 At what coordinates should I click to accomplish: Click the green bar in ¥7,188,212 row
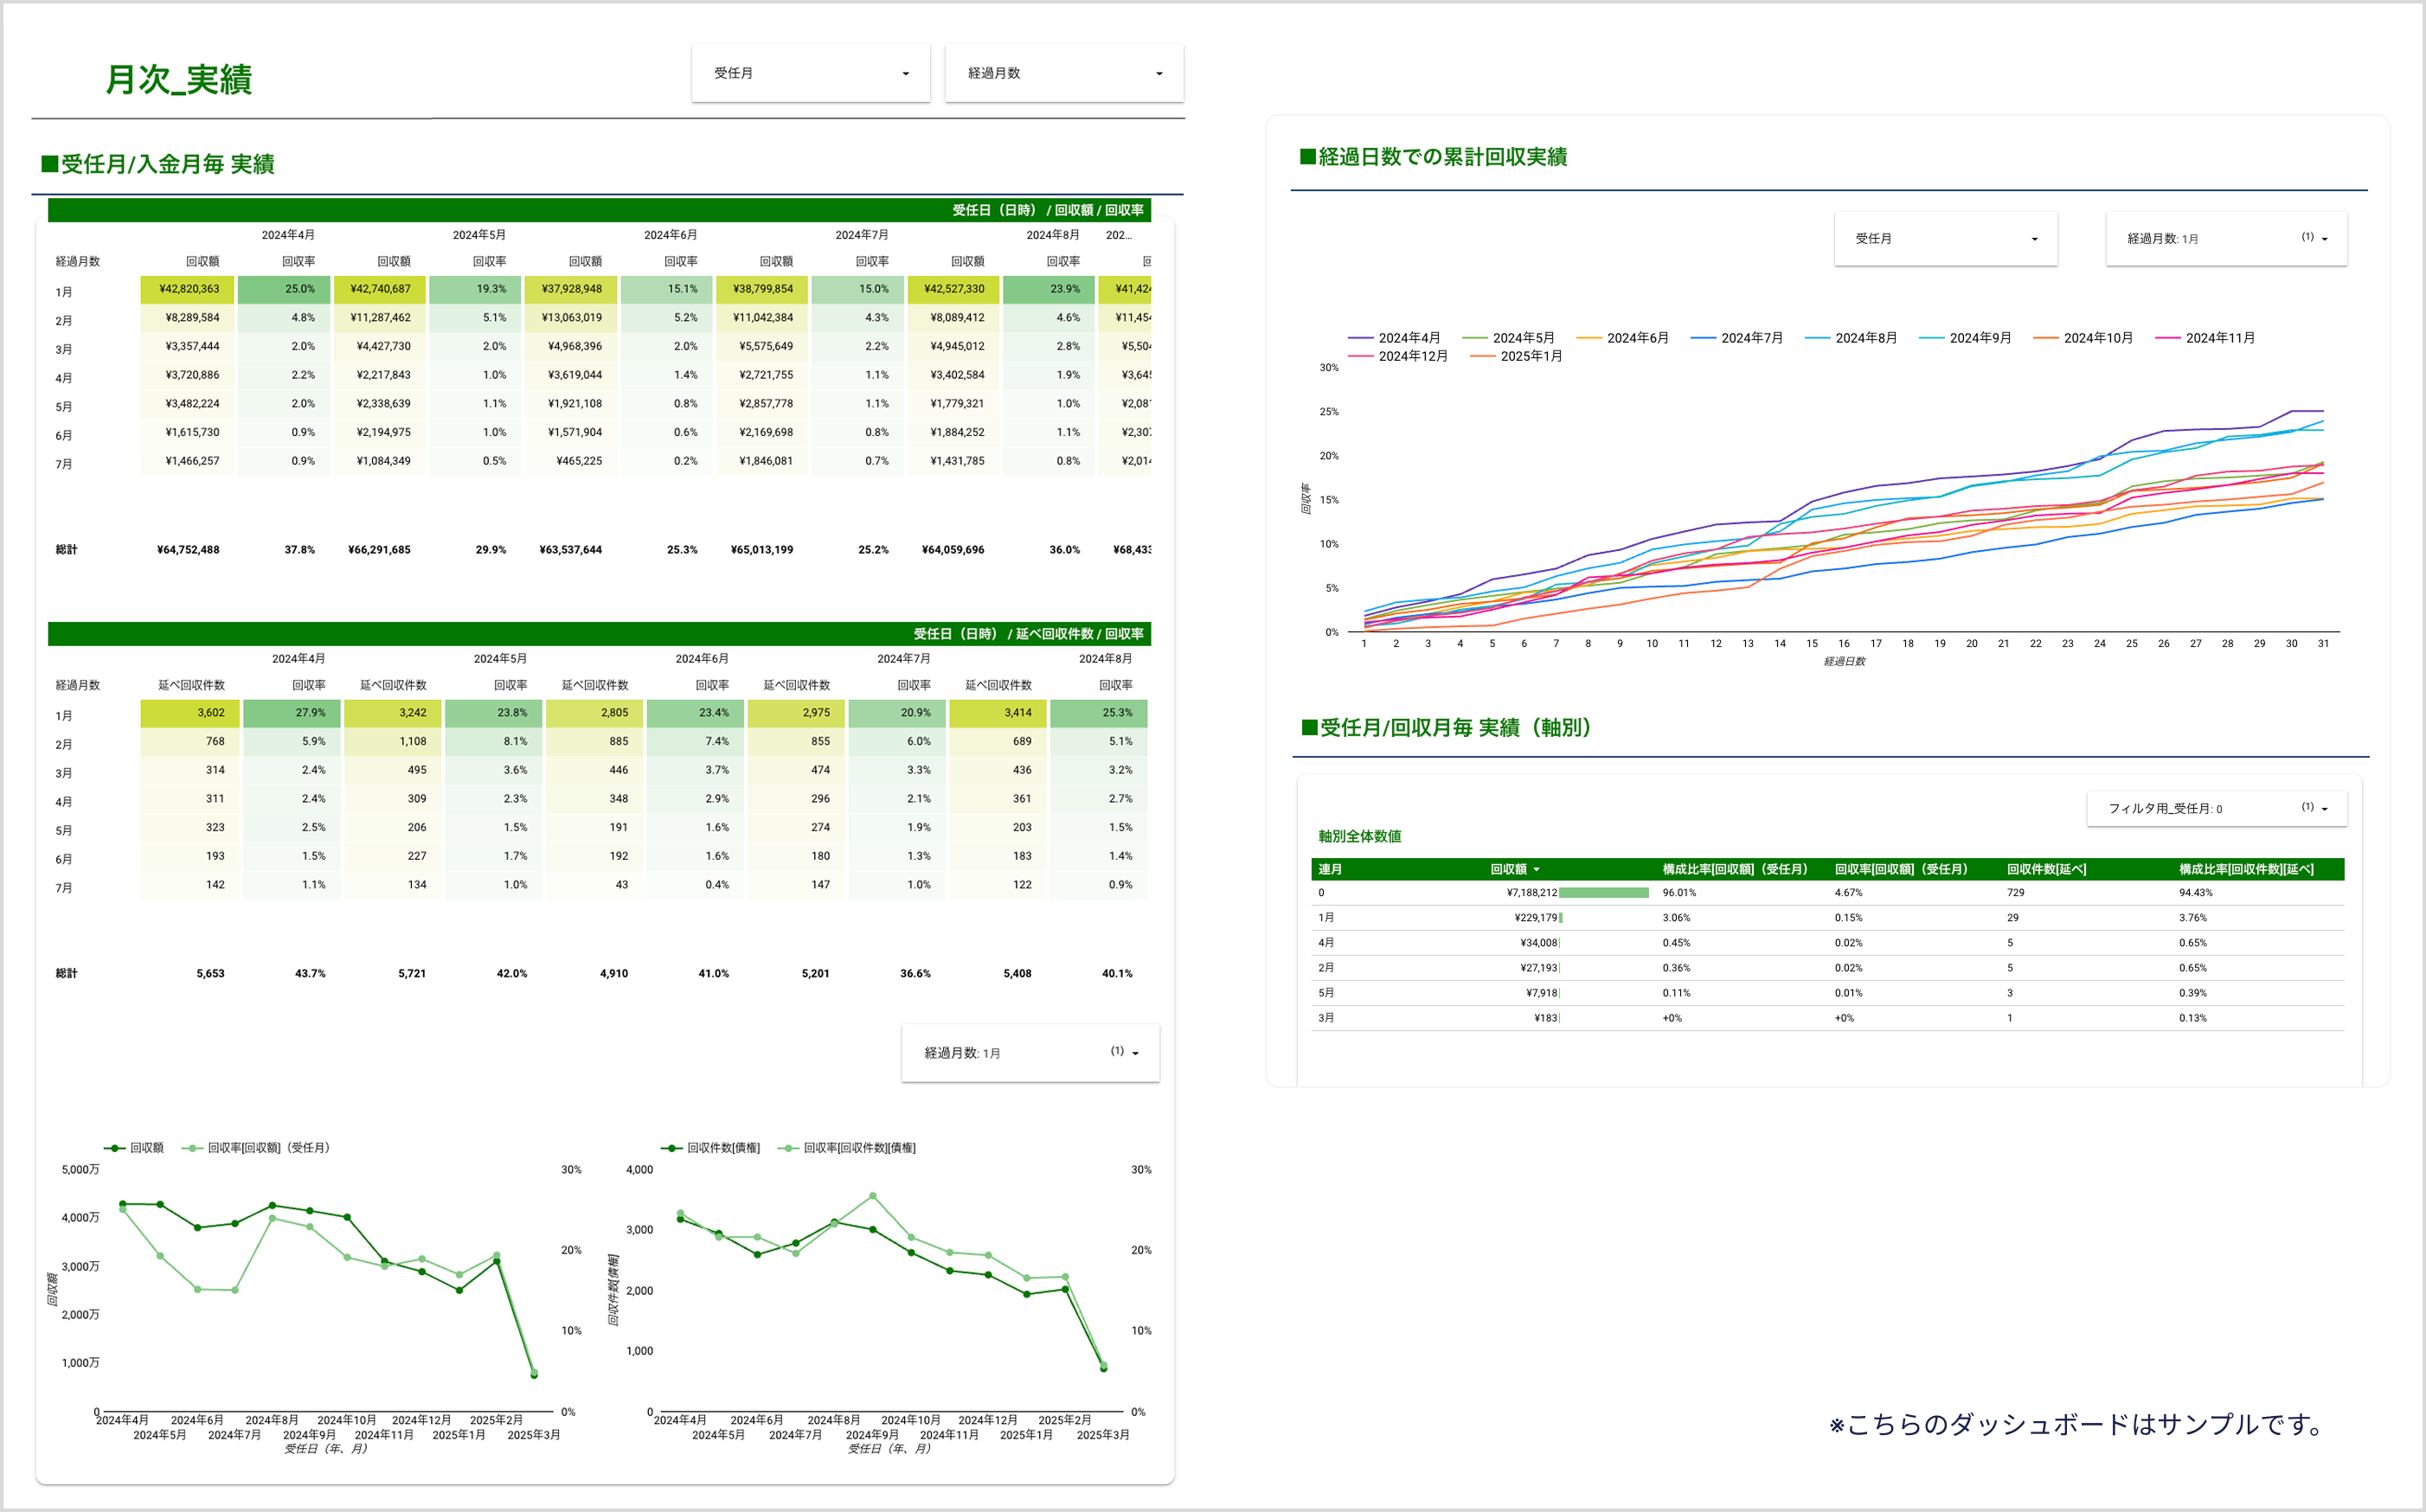pos(1603,893)
